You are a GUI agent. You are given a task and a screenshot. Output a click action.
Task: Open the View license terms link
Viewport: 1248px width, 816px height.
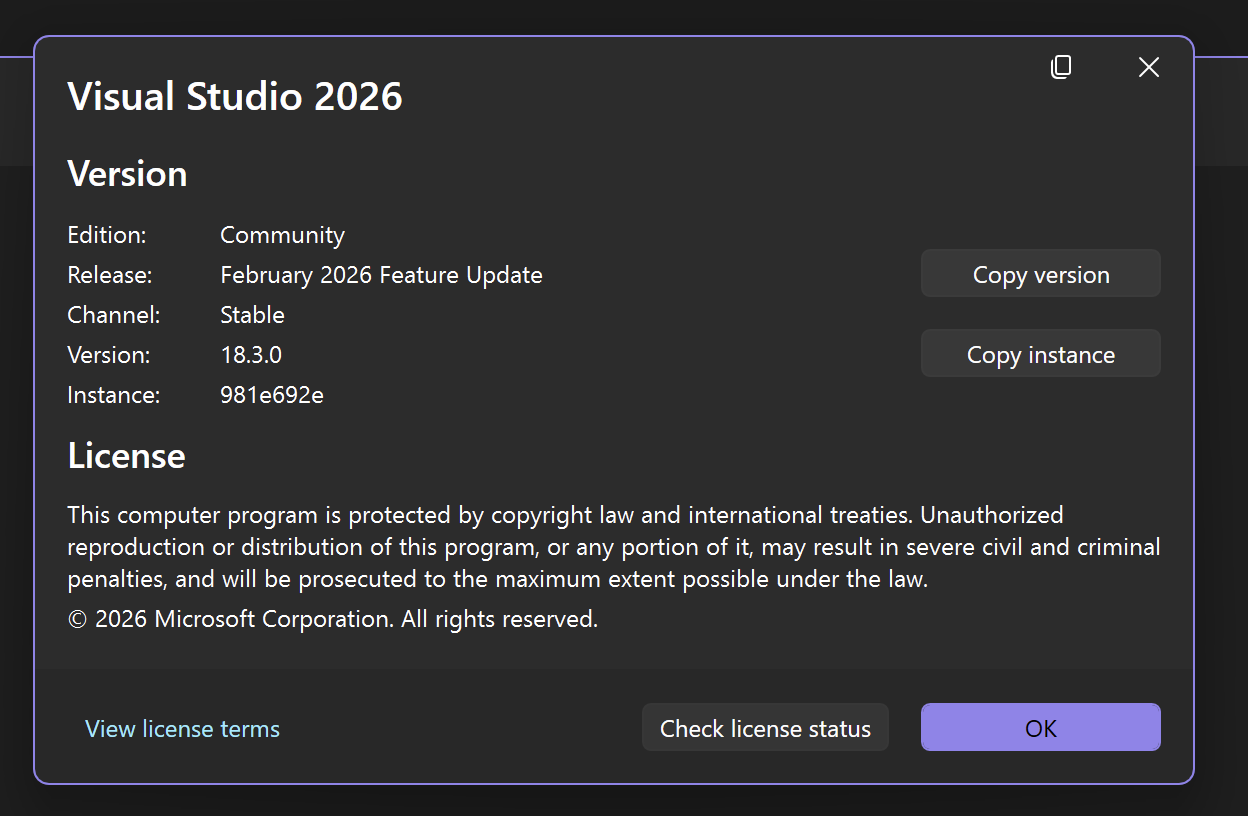(x=182, y=728)
